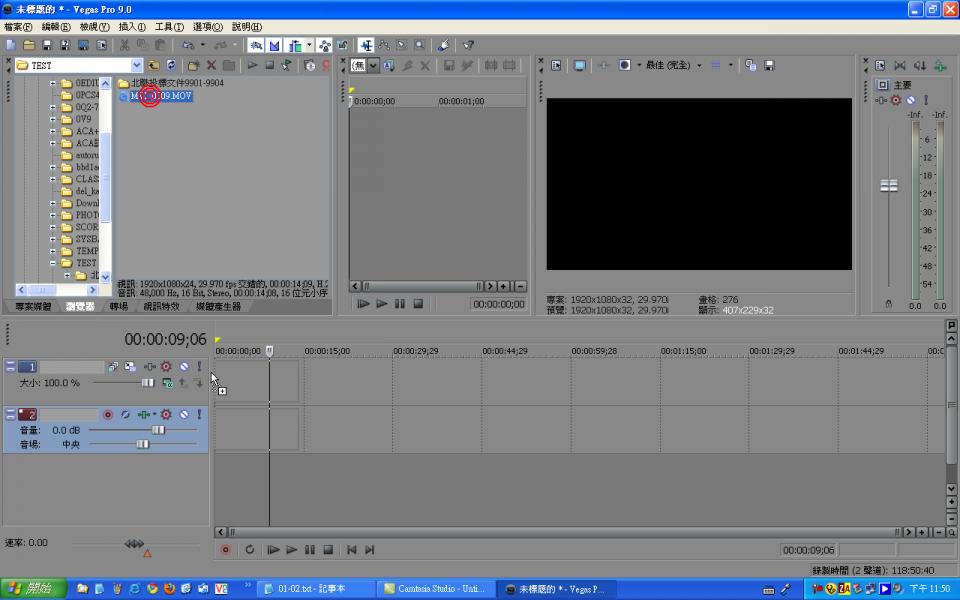Click the Undo icon in toolbar

point(188,45)
